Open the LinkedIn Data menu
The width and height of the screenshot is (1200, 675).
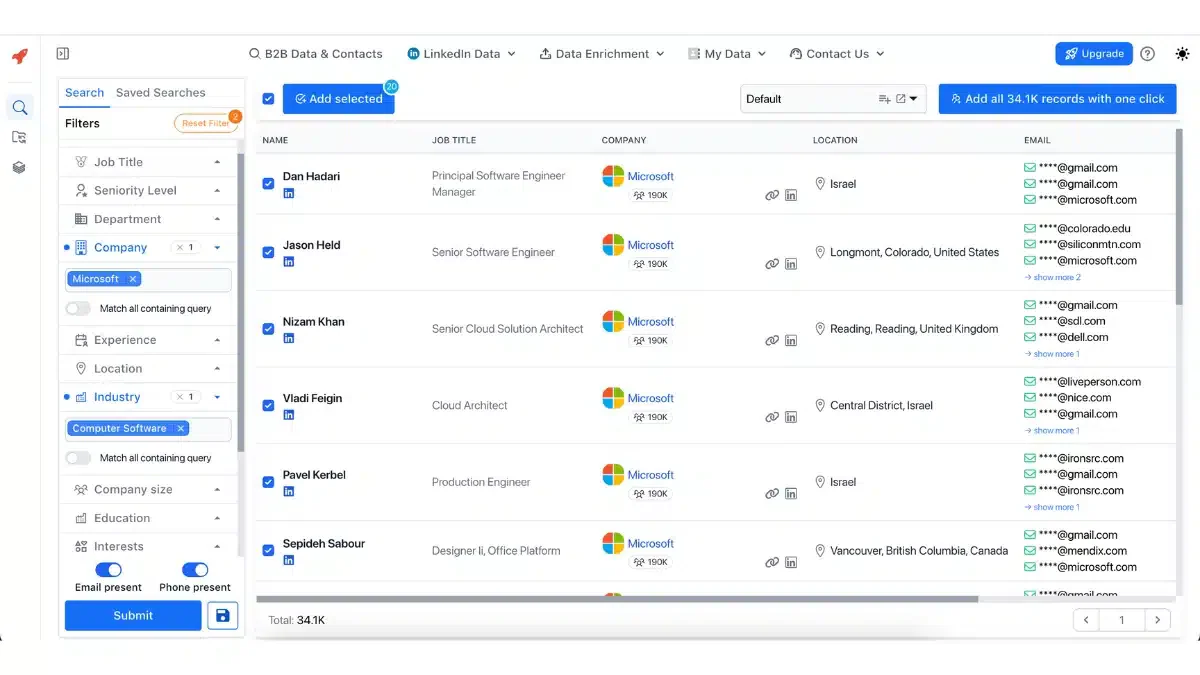(x=462, y=54)
